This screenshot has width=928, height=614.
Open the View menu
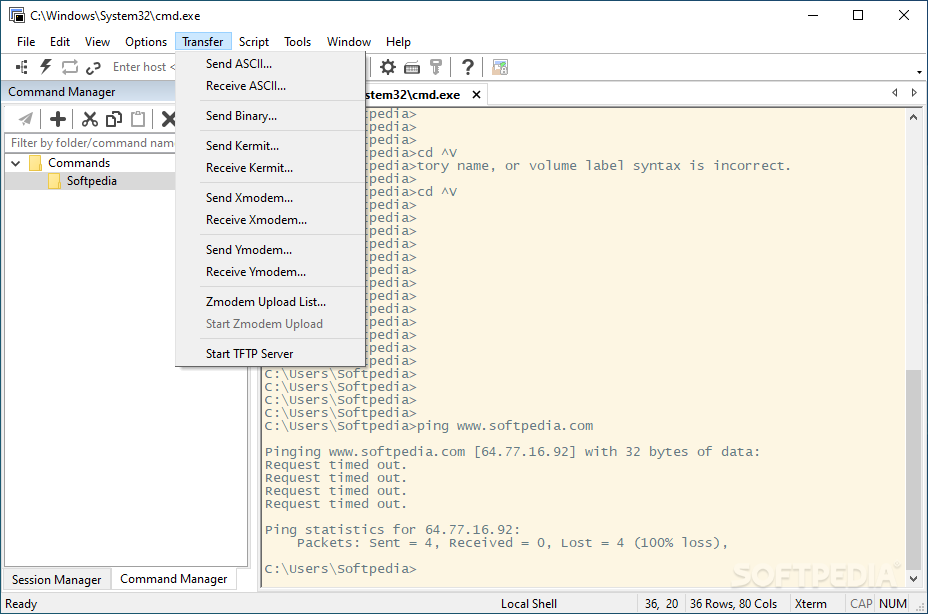(x=97, y=42)
